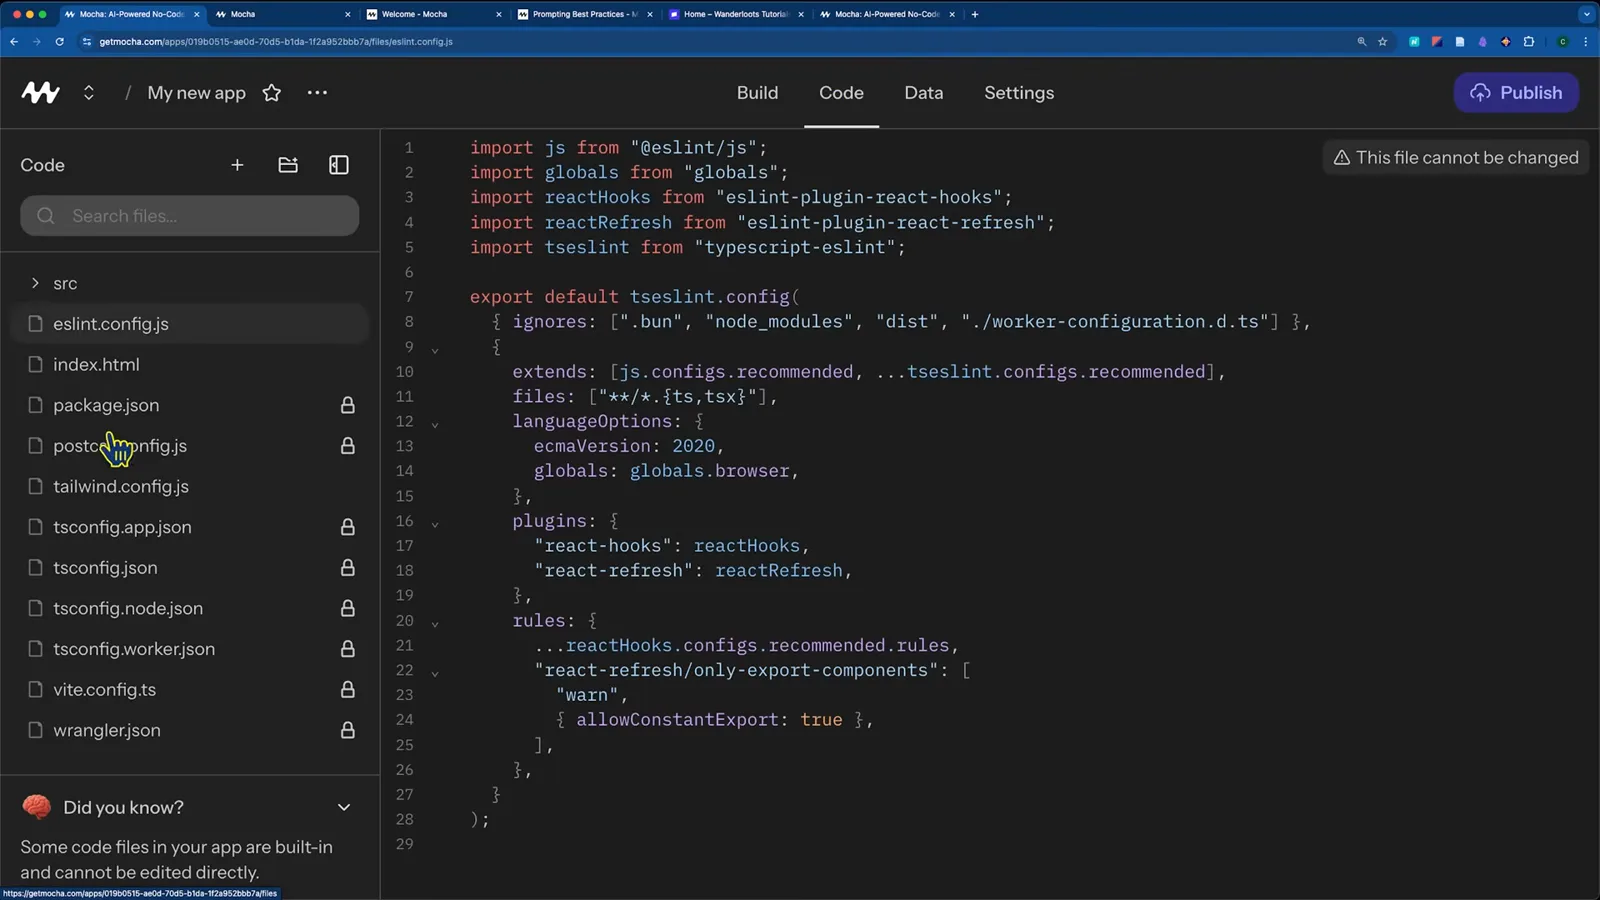Open Chrome three-dot menu
The image size is (1600, 900).
pos(1586,41)
